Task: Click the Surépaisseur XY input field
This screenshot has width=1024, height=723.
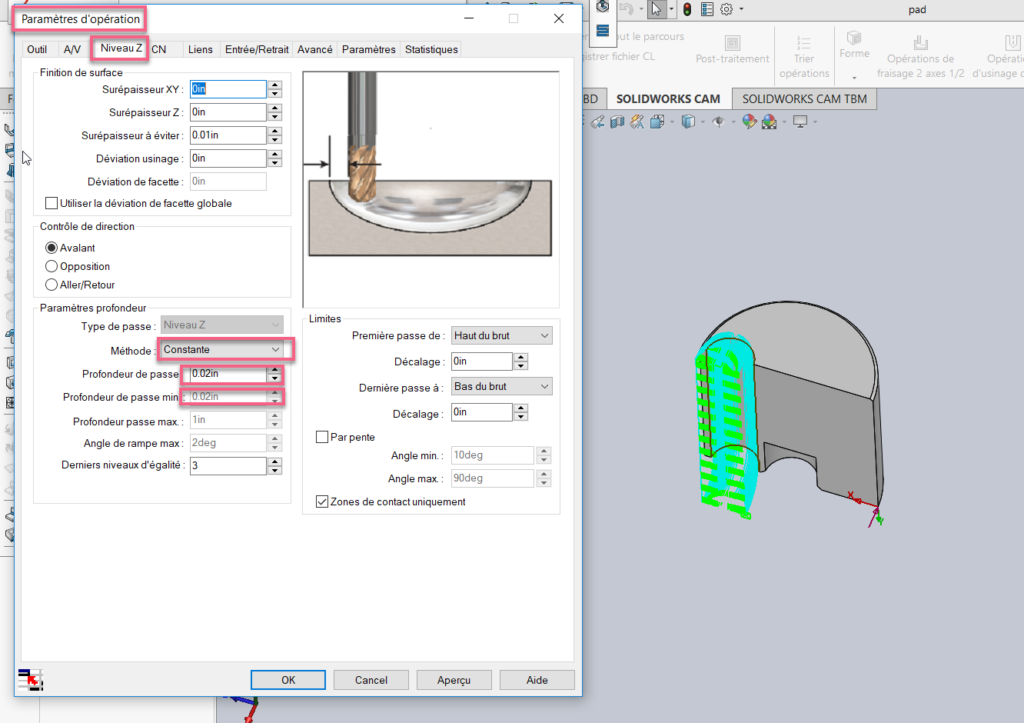Action: [x=227, y=89]
